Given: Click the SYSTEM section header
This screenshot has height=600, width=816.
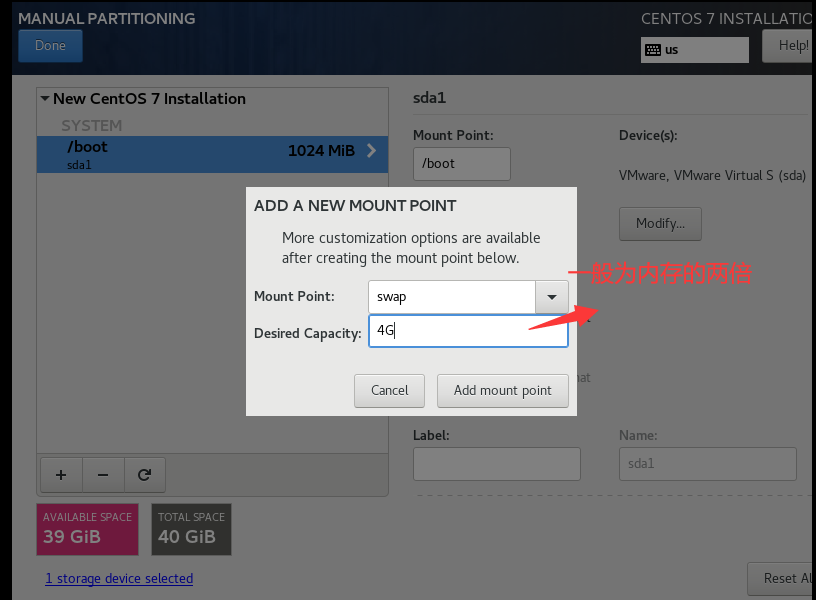Looking at the screenshot, I should (92, 125).
